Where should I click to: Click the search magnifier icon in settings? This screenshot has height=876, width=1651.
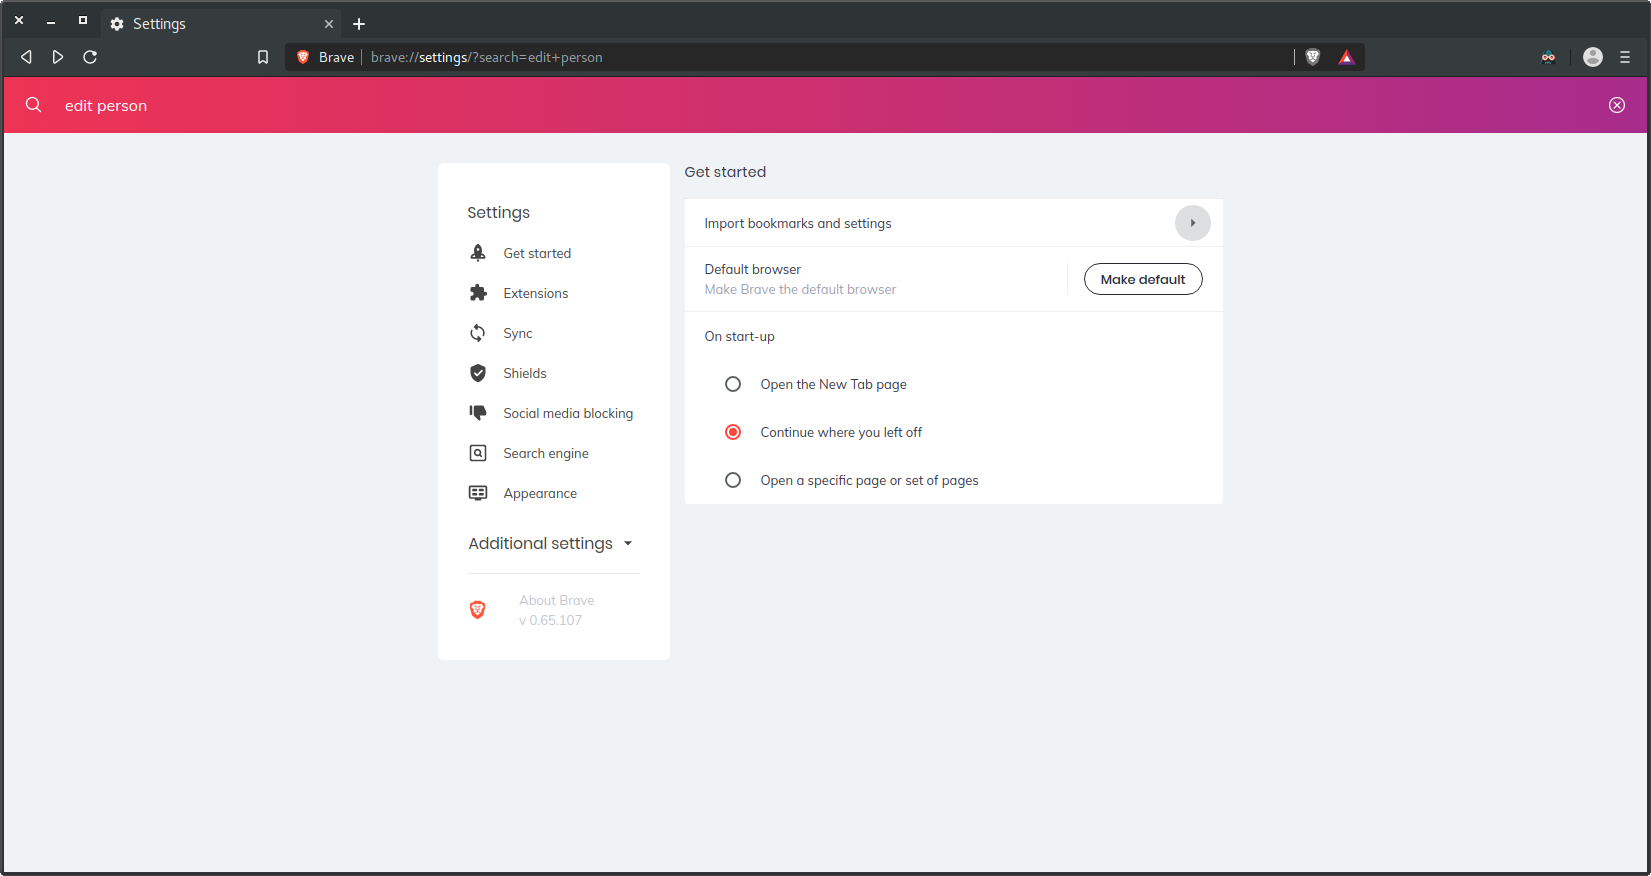pos(34,105)
